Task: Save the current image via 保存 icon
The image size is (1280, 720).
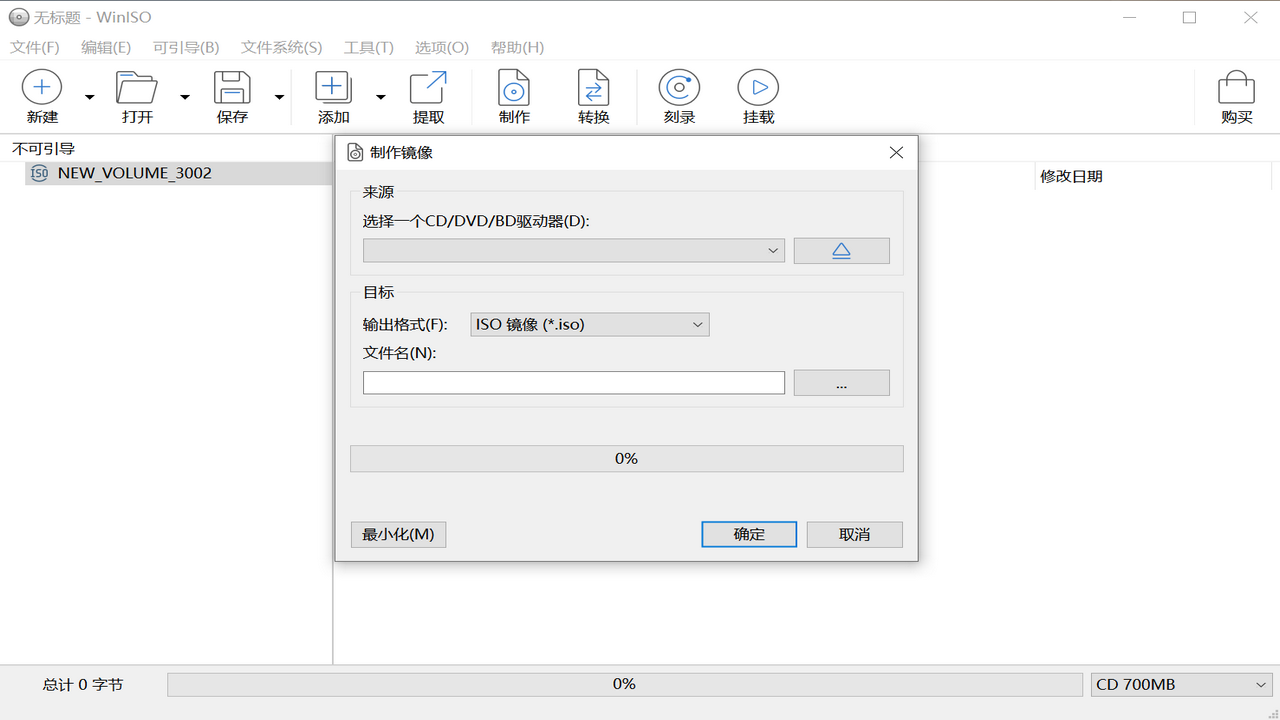Action: click(232, 95)
